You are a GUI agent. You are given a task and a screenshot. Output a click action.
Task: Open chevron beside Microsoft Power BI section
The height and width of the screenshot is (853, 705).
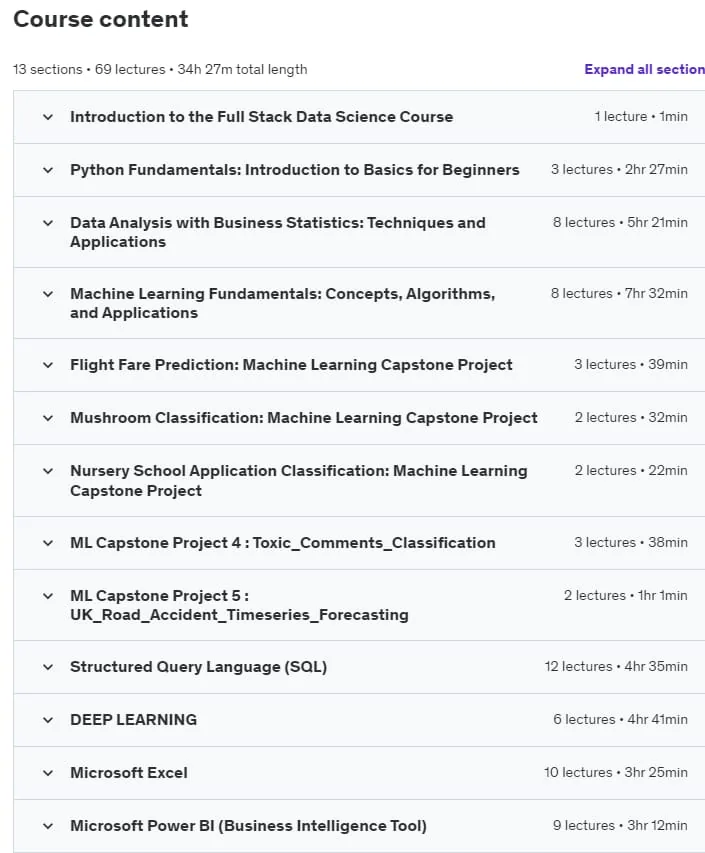pyautogui.click(x=48, y=826)
